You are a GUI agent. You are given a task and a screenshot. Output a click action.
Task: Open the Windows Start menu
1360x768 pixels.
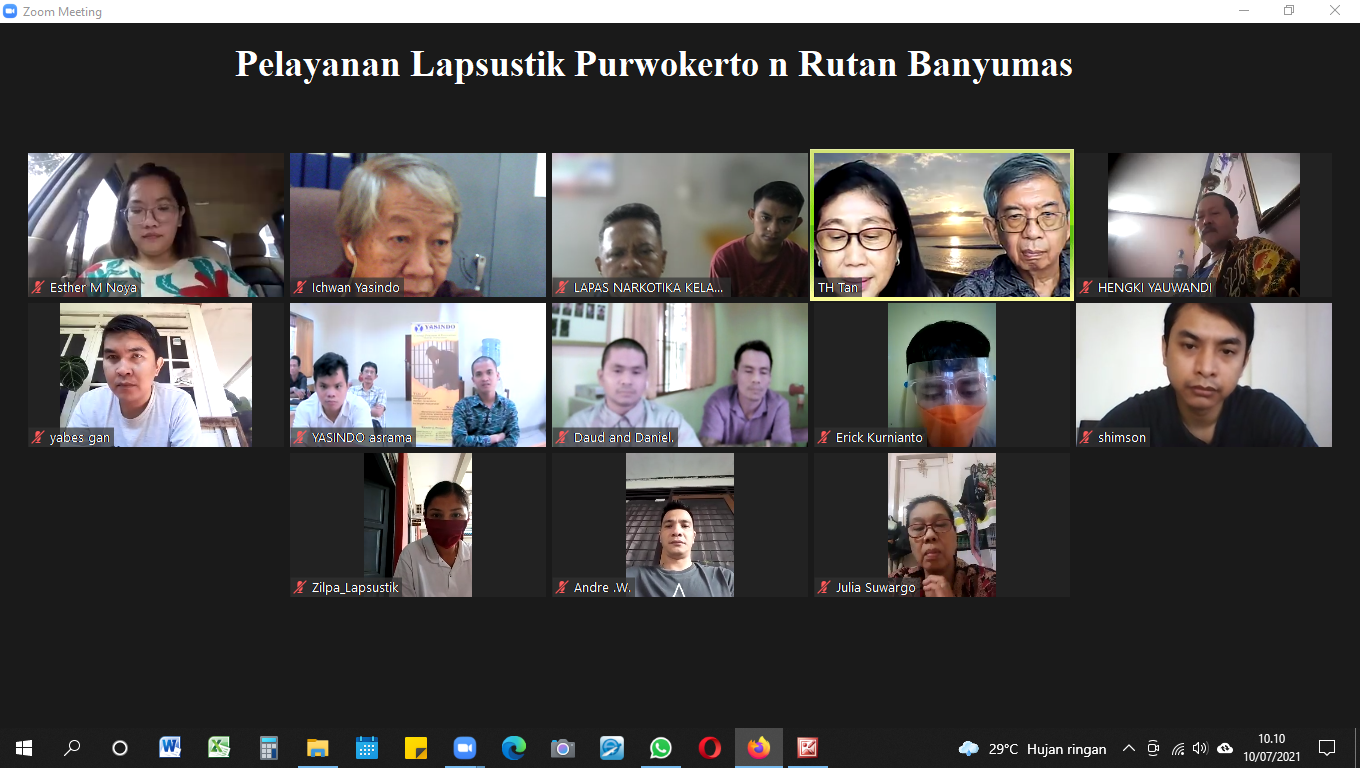click(24, 748)
